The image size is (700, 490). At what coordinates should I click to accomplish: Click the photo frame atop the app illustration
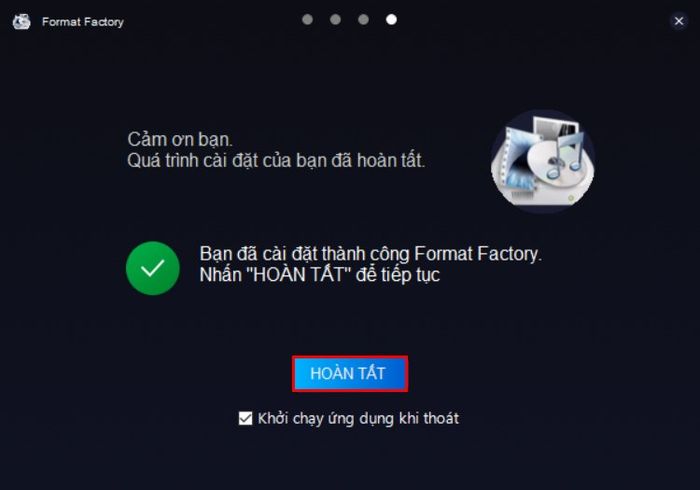(556, 128)
